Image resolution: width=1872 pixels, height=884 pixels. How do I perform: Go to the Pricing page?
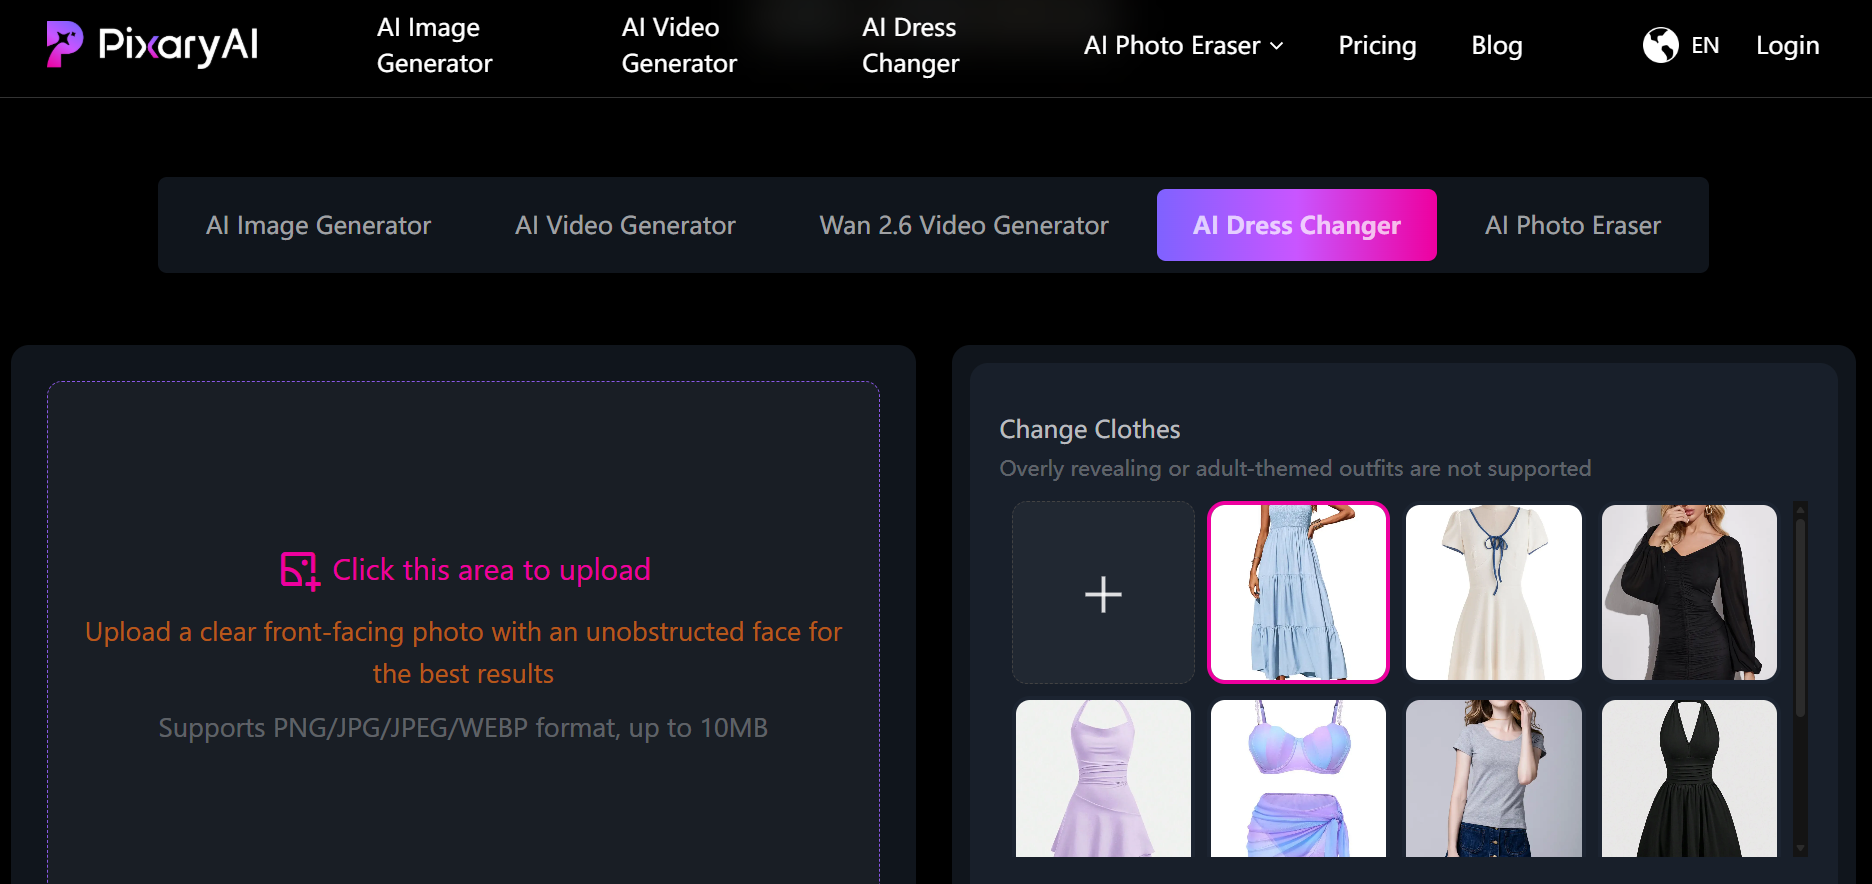[x=1377, y=46]
